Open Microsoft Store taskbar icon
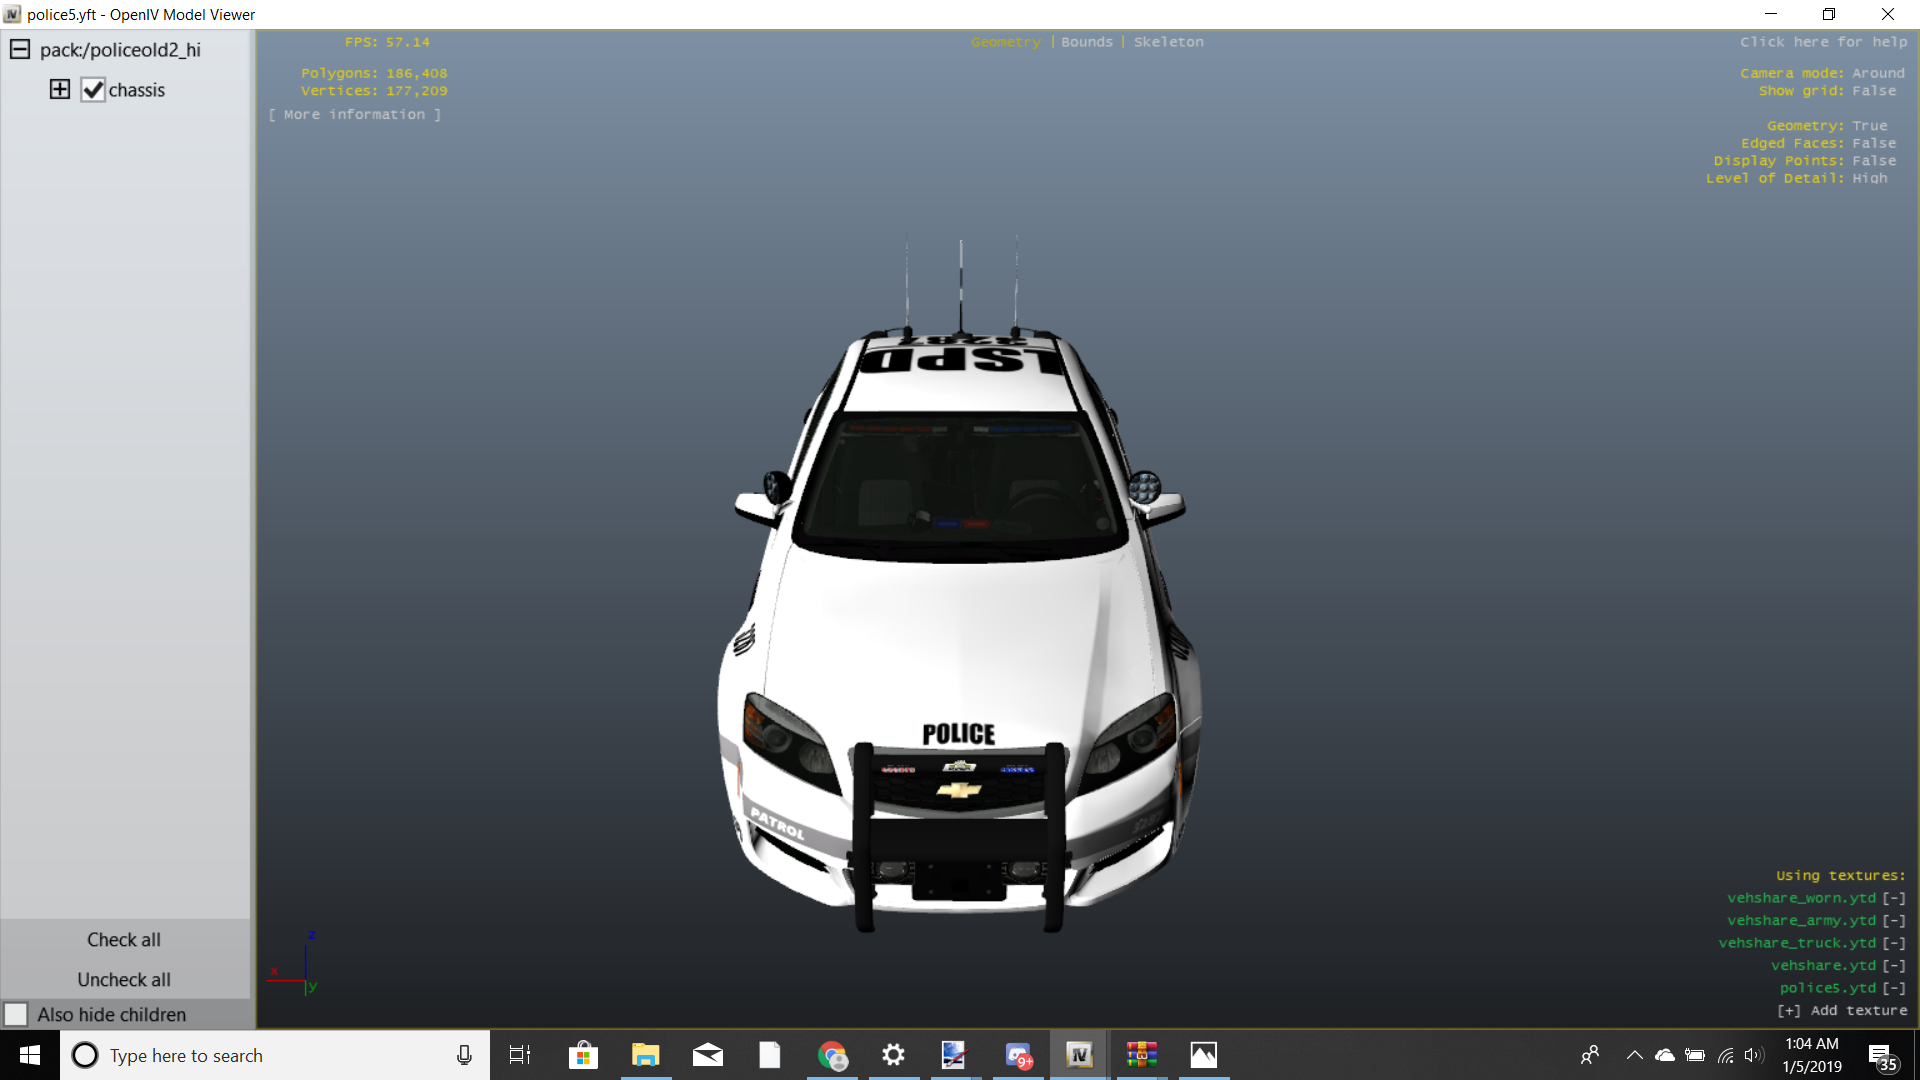1920x1080 pixels. 583,1055
